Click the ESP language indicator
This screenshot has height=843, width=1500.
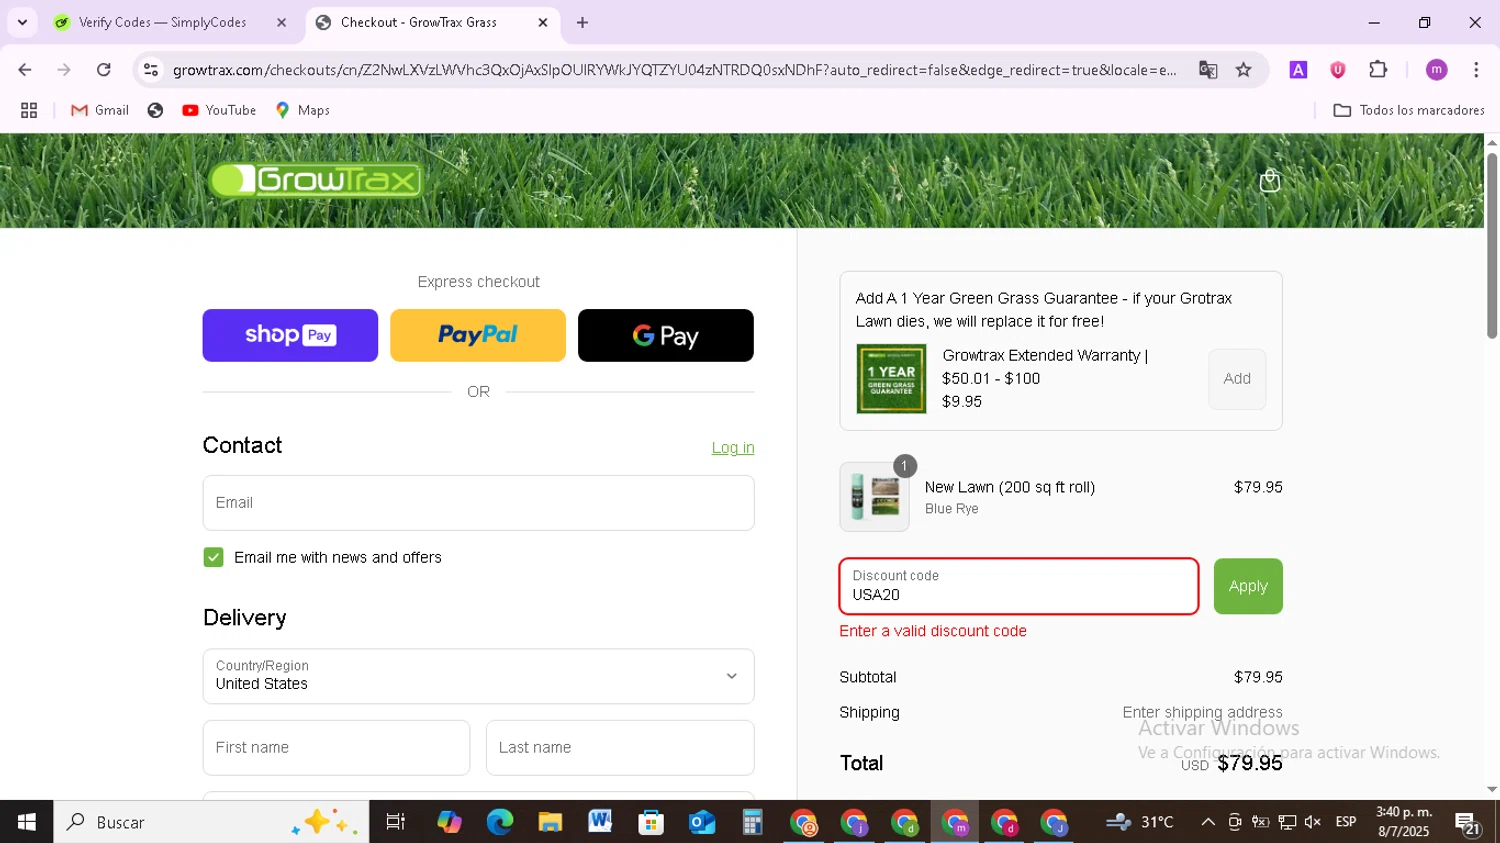pos(1346,822)
